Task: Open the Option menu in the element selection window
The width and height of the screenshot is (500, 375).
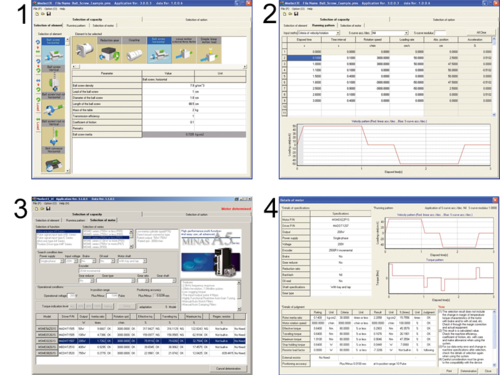Action: point(50,9)
